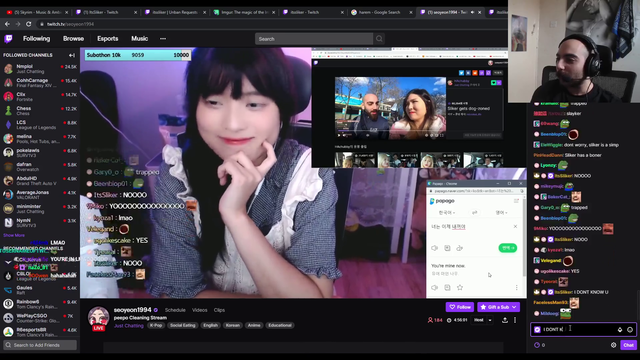Open Rainbow6 recommended channel
The height and width of the screenshot is (360, 640).
click(40, 304)
